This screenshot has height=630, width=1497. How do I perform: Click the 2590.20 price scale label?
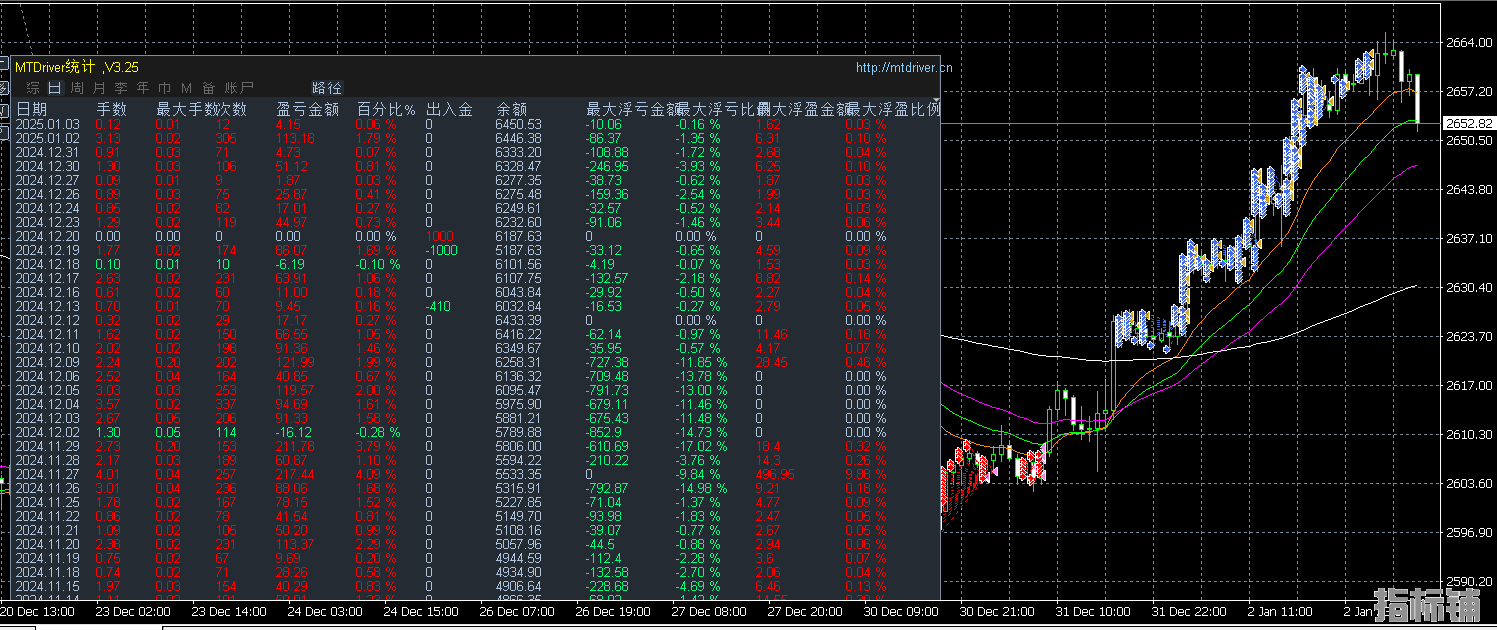(x=1469, y=581)
